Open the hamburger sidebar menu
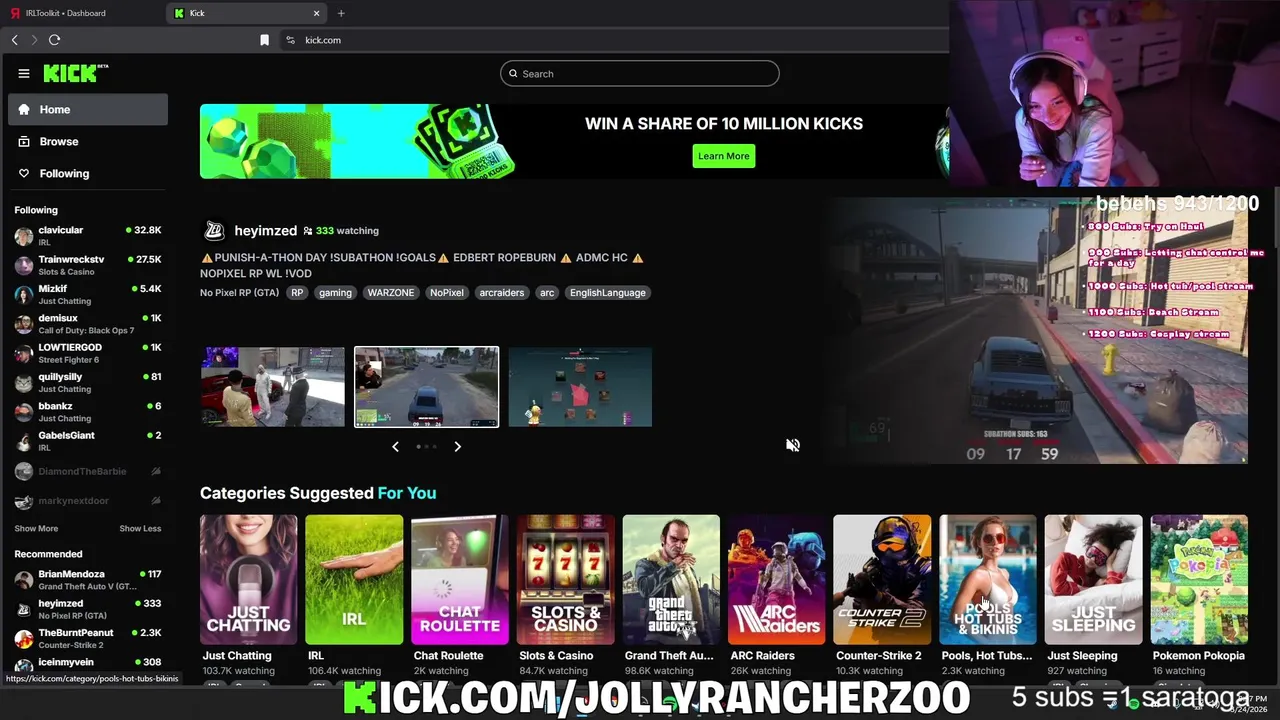The height and width of the screenshot is (720, 1280). [x=24, y=73]
